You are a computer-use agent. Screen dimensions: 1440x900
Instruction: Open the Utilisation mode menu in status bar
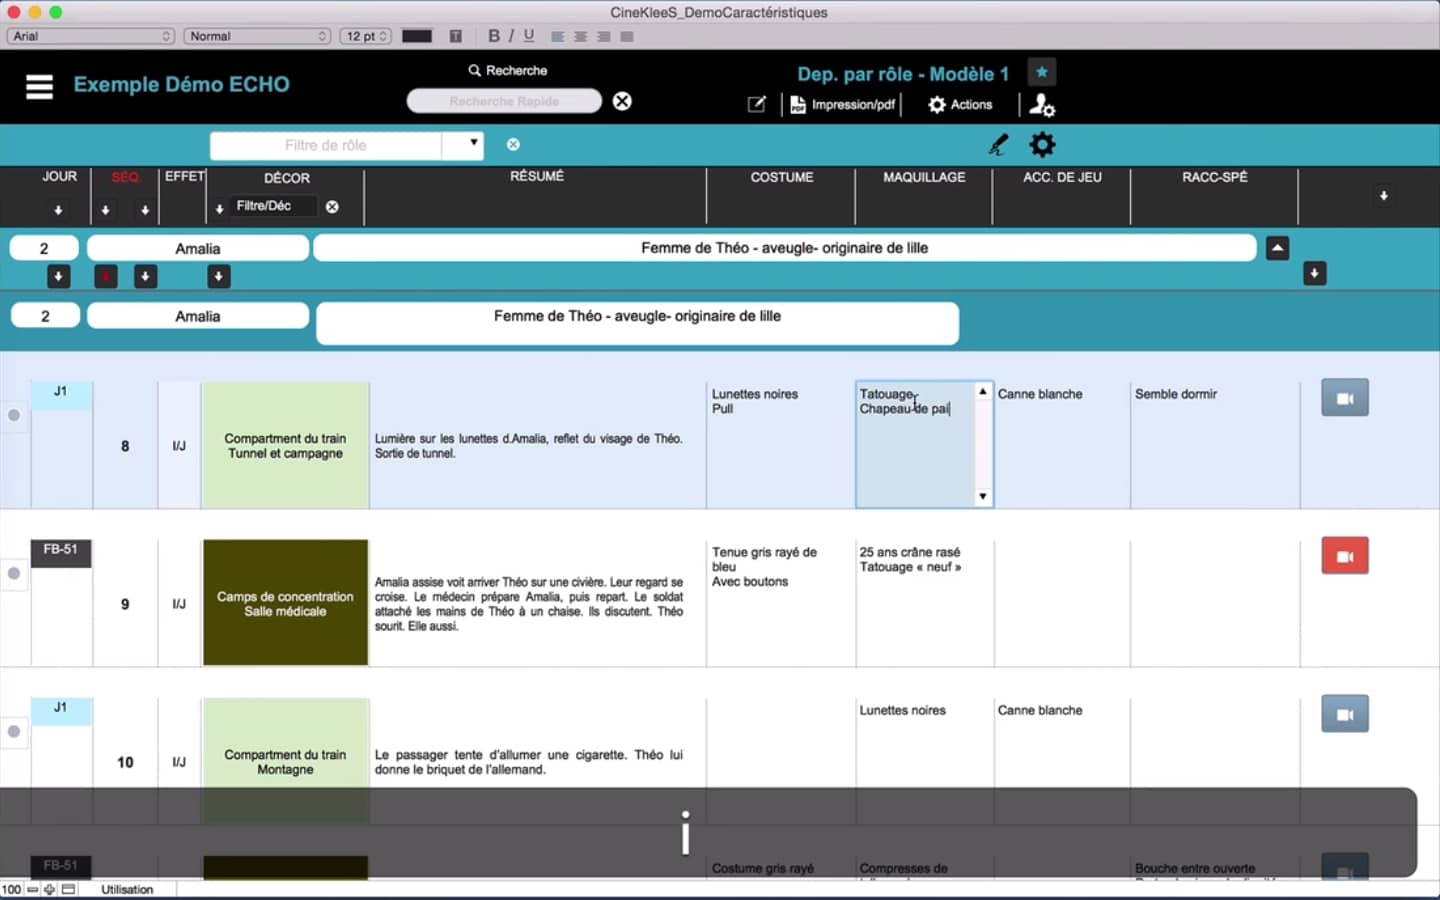(127, 889)
